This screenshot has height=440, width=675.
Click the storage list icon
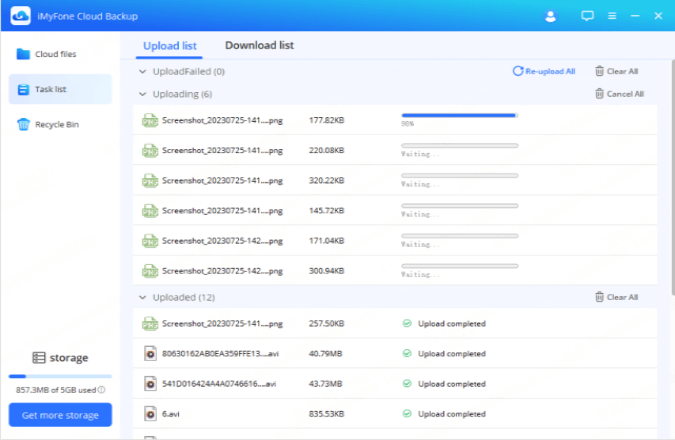(x=39, y=358)
